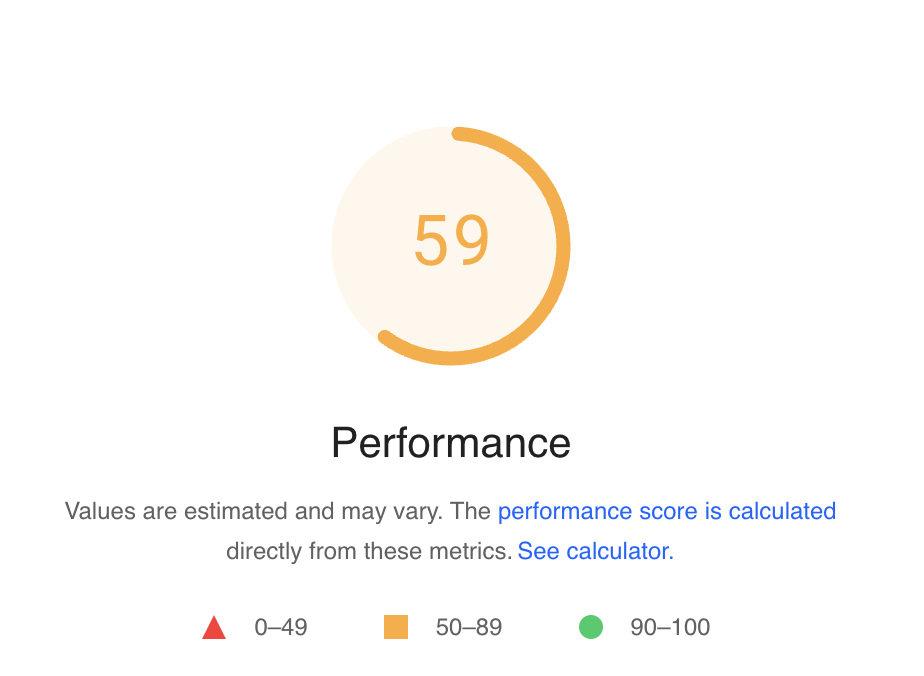Open the See calculator link
The width and height of the screenshot is (924, 676).
(x=596, y=550)
